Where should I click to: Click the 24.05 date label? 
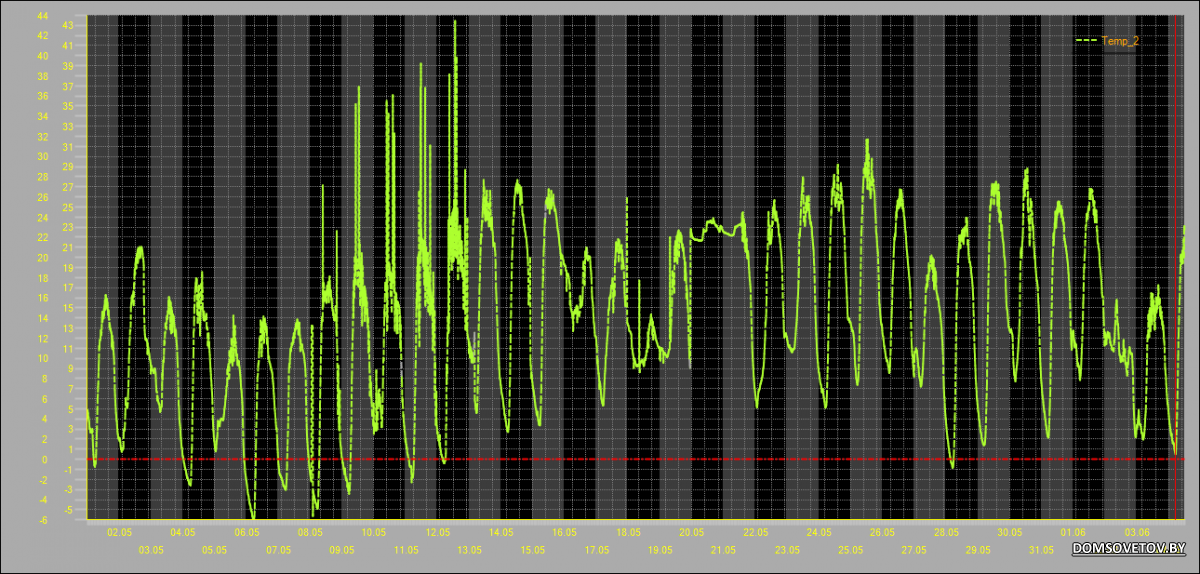819,533
